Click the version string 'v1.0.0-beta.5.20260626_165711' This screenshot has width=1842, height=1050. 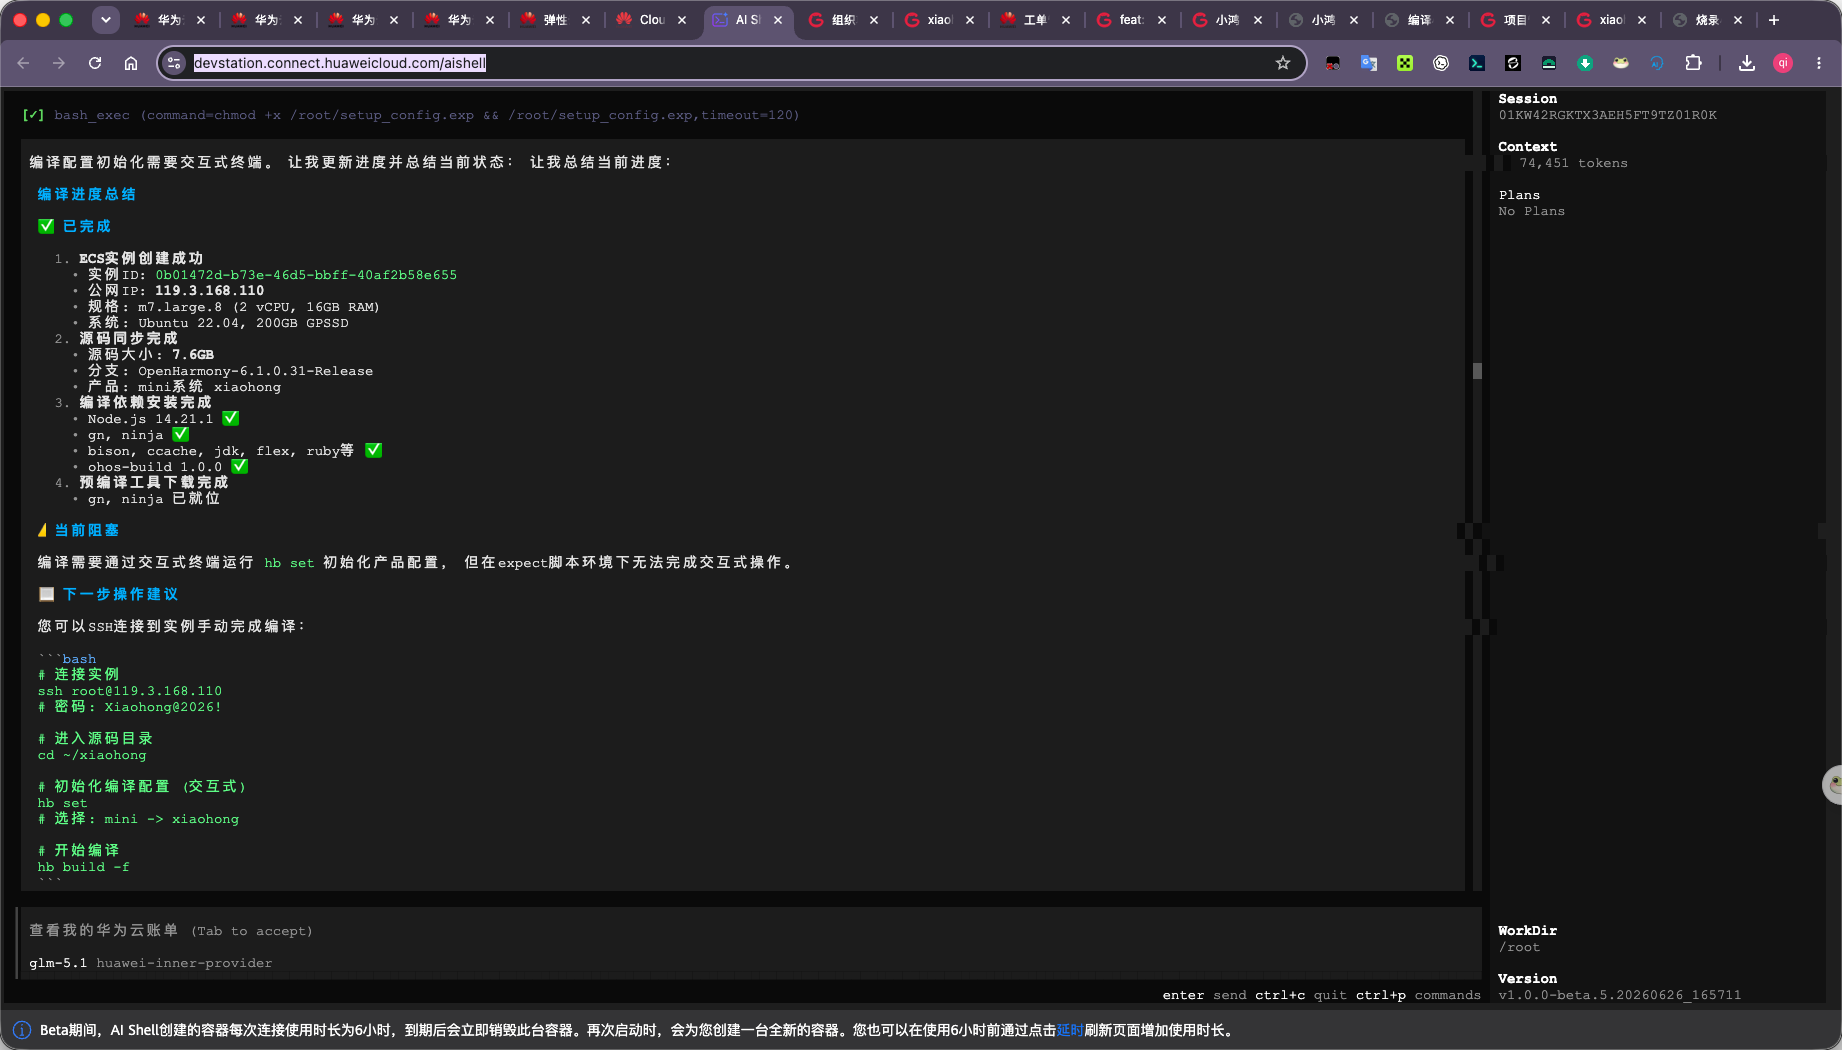1620,995
